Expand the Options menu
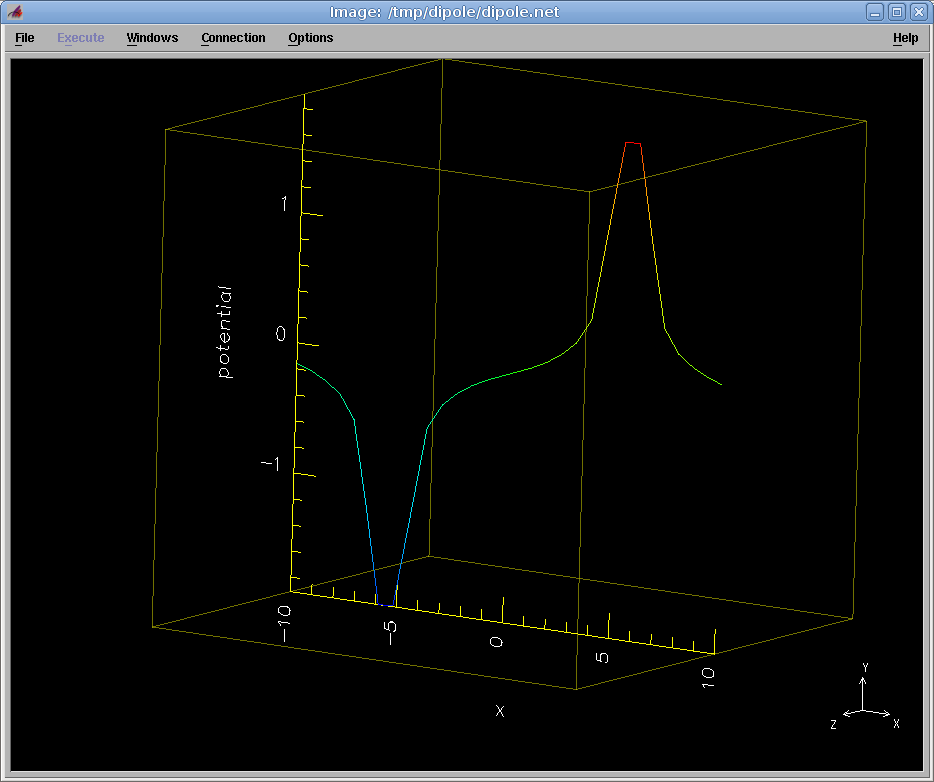Viewport: 934px width, 782px height. click(310, 38)
